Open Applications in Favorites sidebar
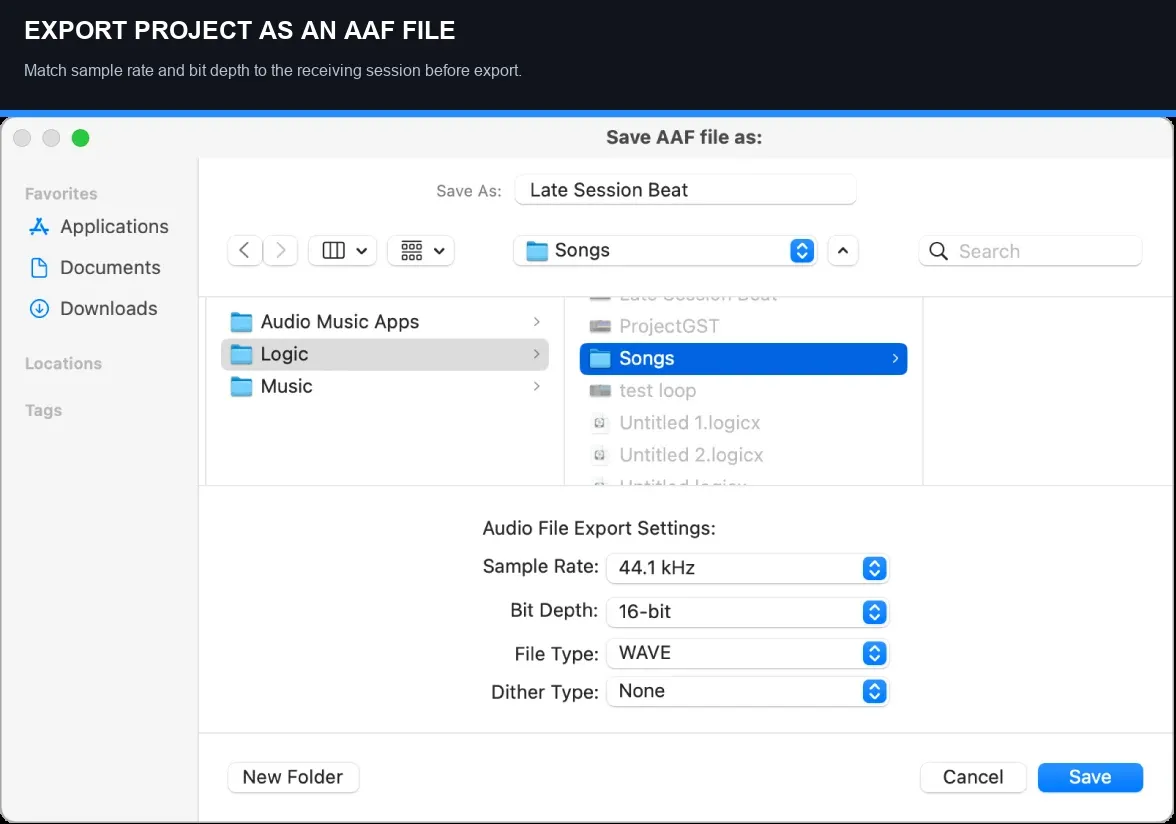The image size is (1176, 824). click(98, 226)
